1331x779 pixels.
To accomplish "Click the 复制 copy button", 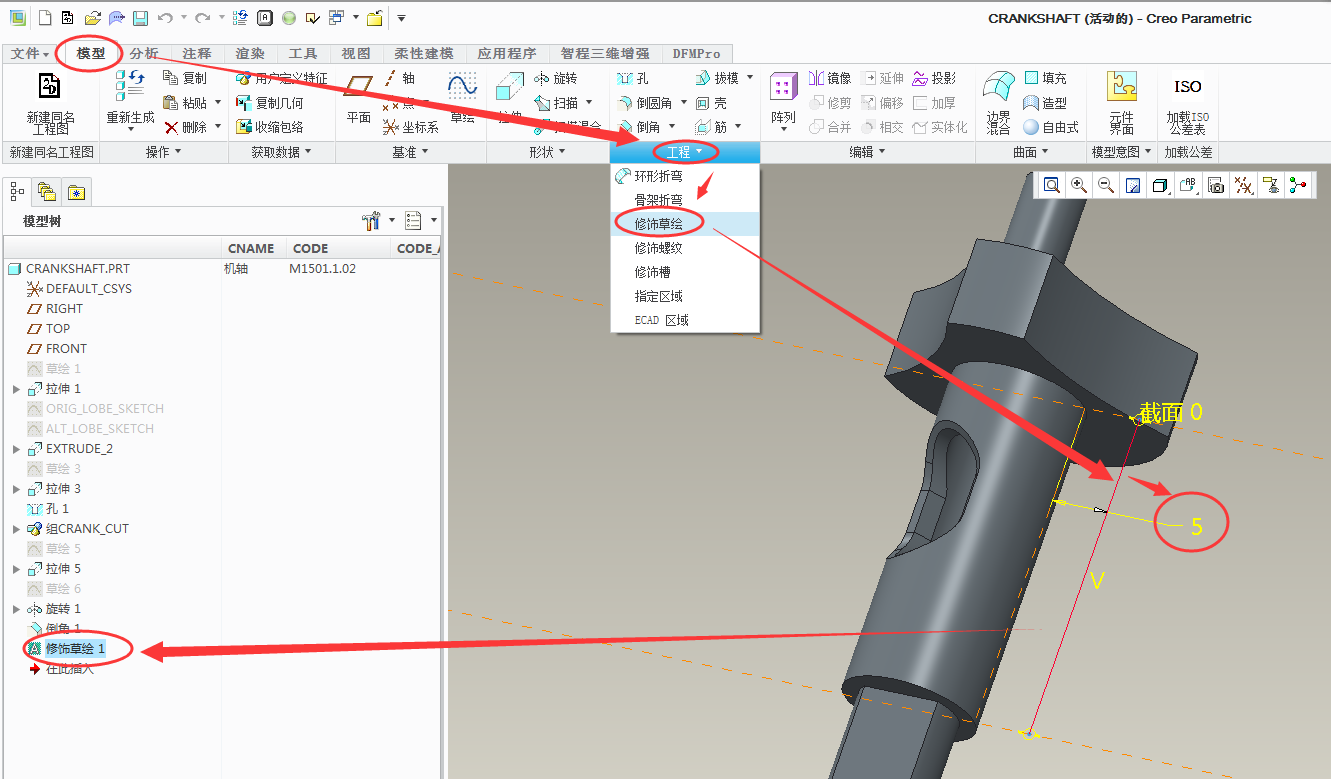I will [x=185, y=78].
